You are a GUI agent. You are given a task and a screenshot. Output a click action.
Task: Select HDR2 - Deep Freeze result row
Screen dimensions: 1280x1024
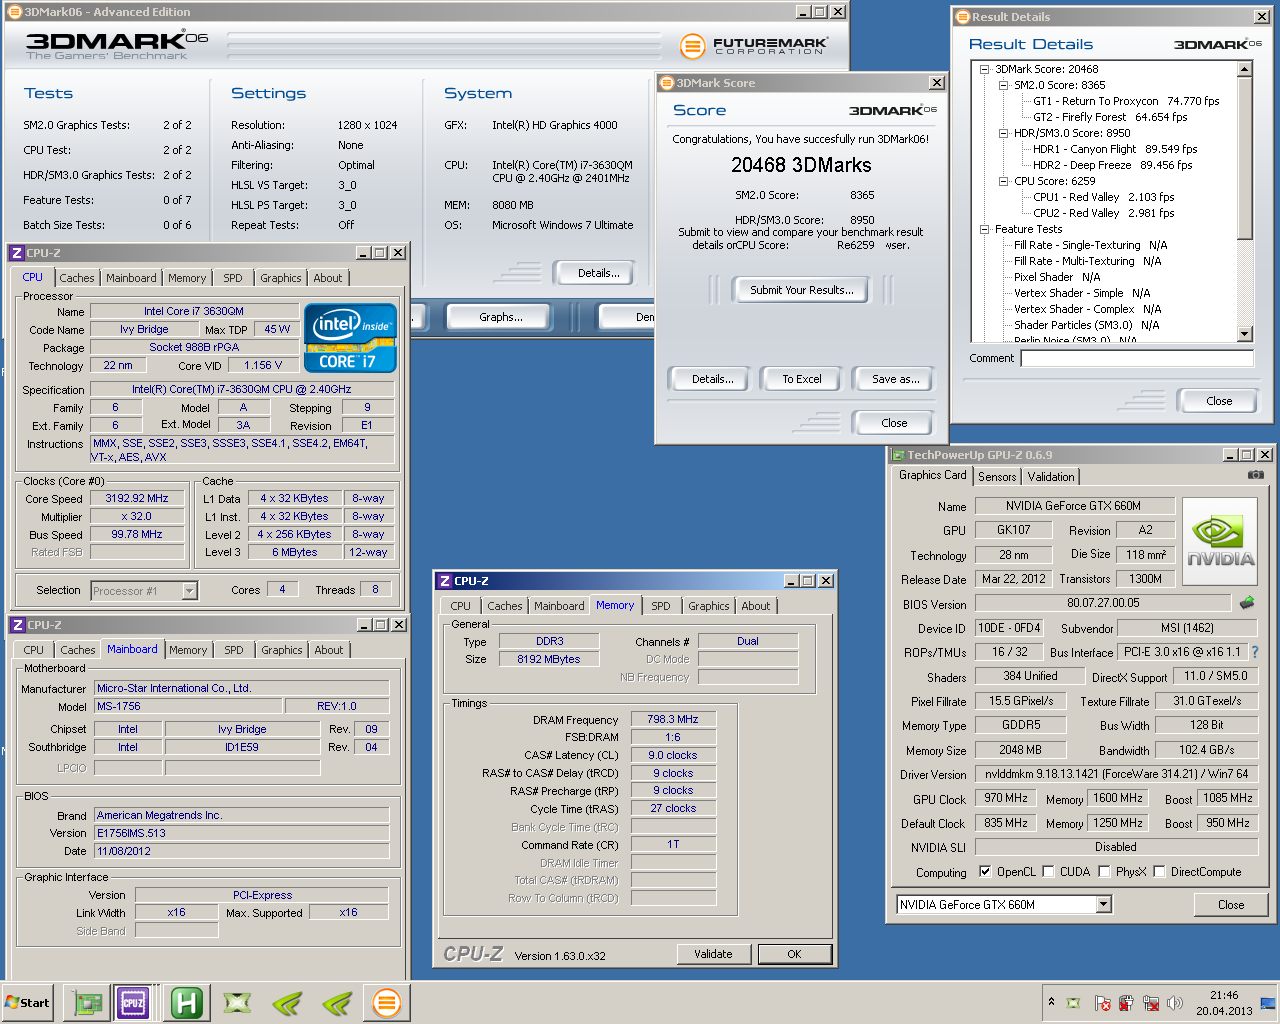1112,165
